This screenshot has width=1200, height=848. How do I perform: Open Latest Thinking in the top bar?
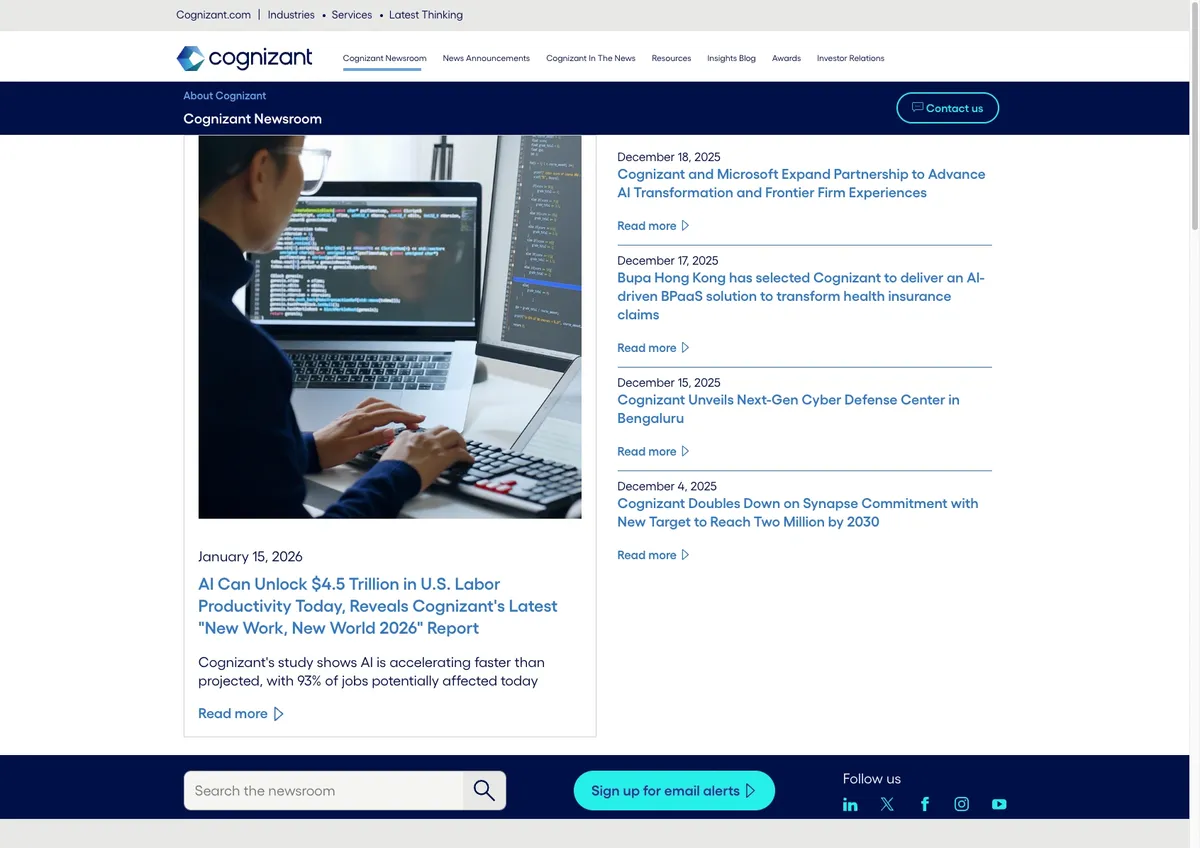pyautogui.click(x=426, y=15)
